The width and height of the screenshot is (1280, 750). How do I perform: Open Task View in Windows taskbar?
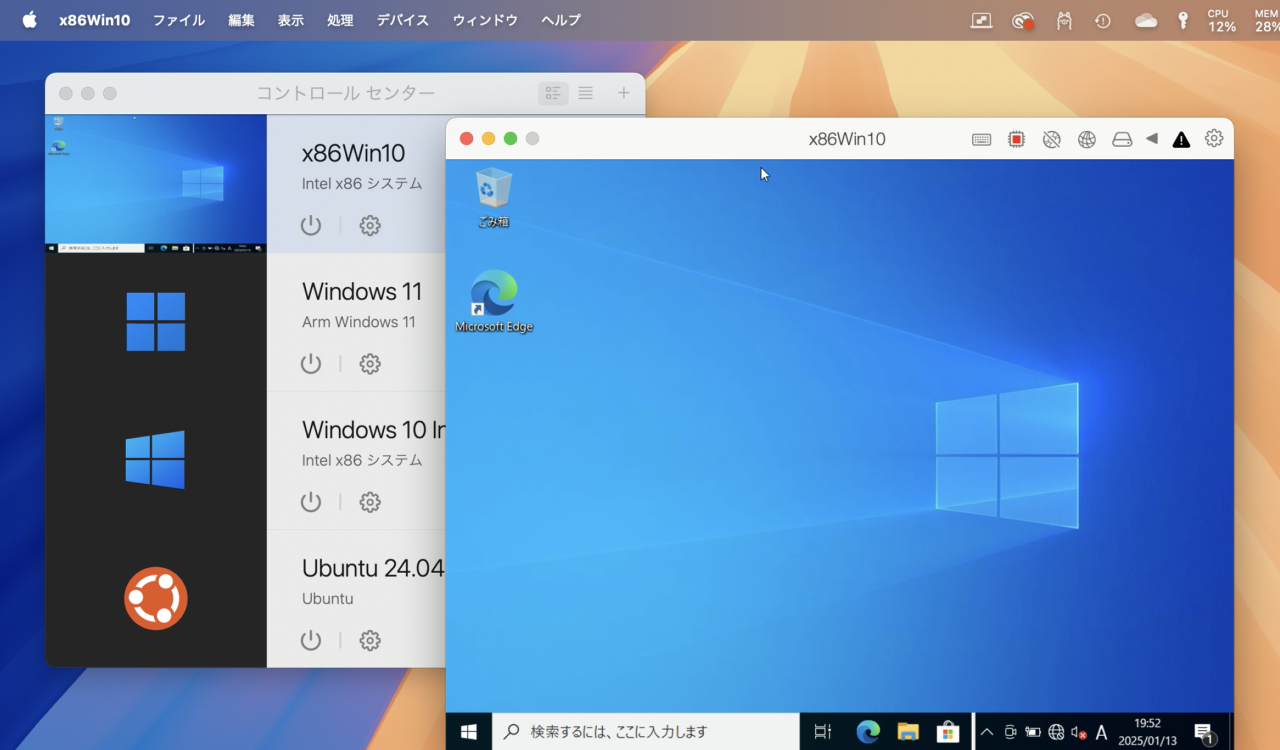click(x=823, y=732)
